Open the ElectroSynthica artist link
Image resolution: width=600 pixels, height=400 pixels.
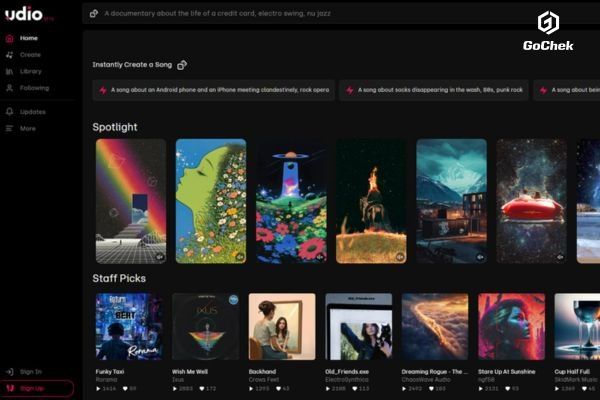coord(347,380)
